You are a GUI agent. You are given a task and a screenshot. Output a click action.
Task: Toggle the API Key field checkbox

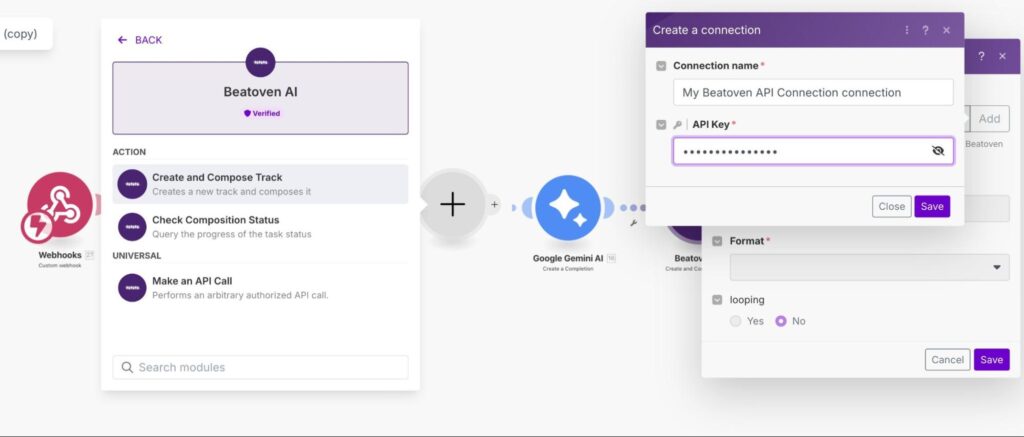click(x=661, y=124)
